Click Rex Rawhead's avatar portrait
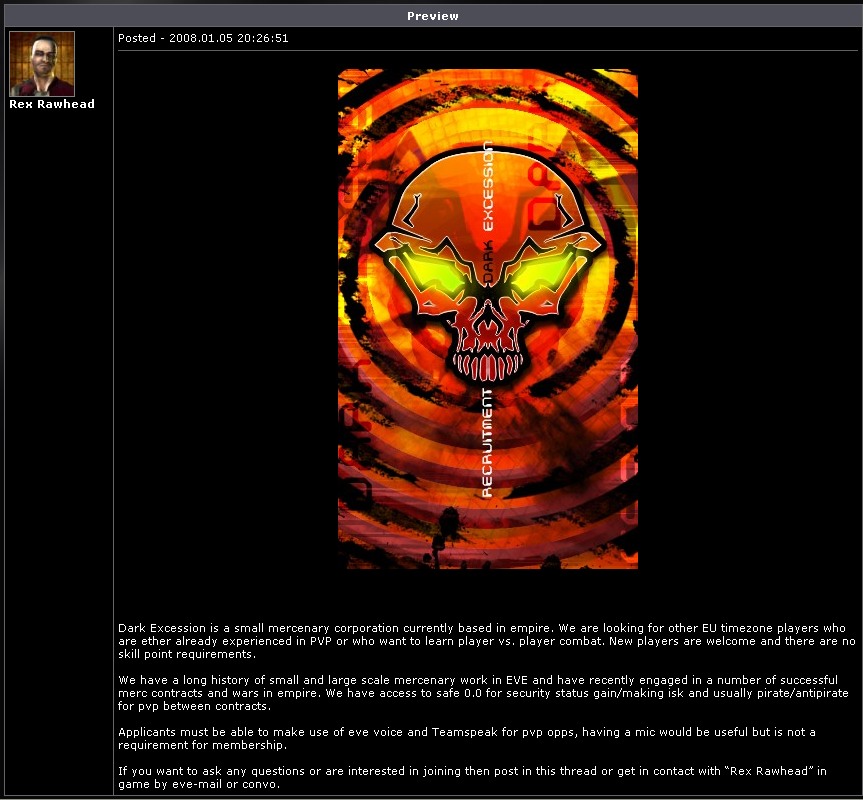 (x=42, y=64)
